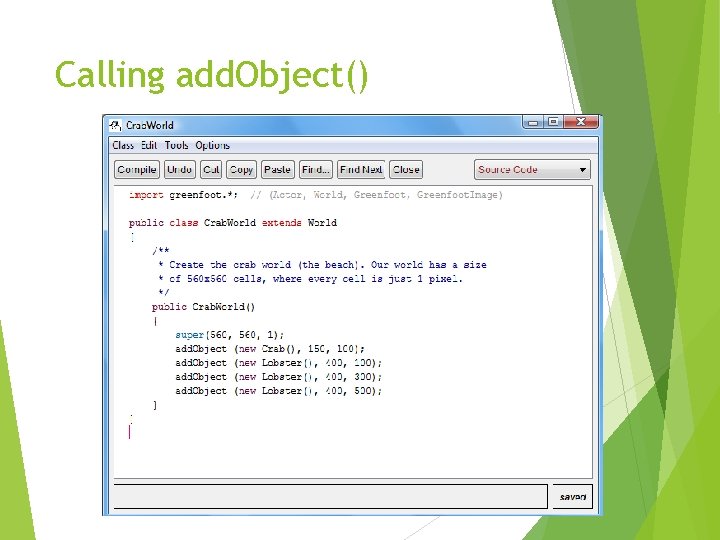Click the Cut button

point(211,169)
